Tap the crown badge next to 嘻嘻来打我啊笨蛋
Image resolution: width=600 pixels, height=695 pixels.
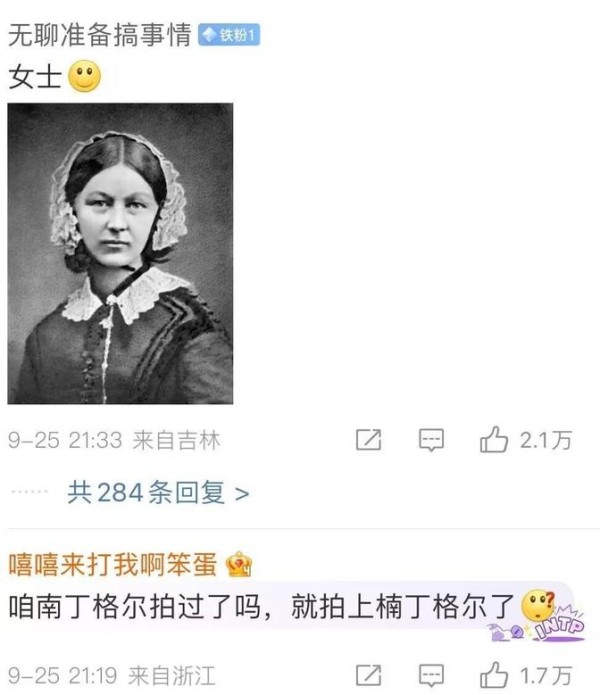pos(239,564)
